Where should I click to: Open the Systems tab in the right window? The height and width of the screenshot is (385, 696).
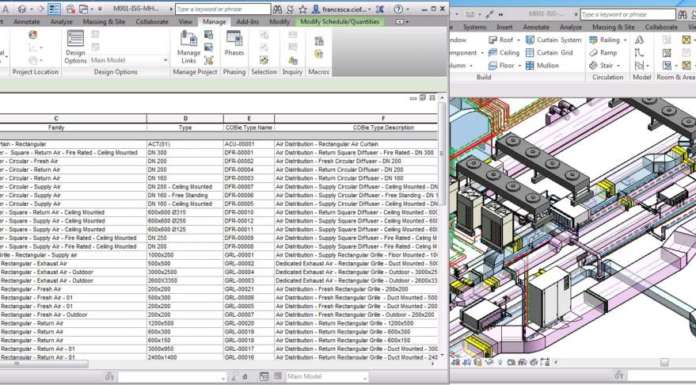474,27
